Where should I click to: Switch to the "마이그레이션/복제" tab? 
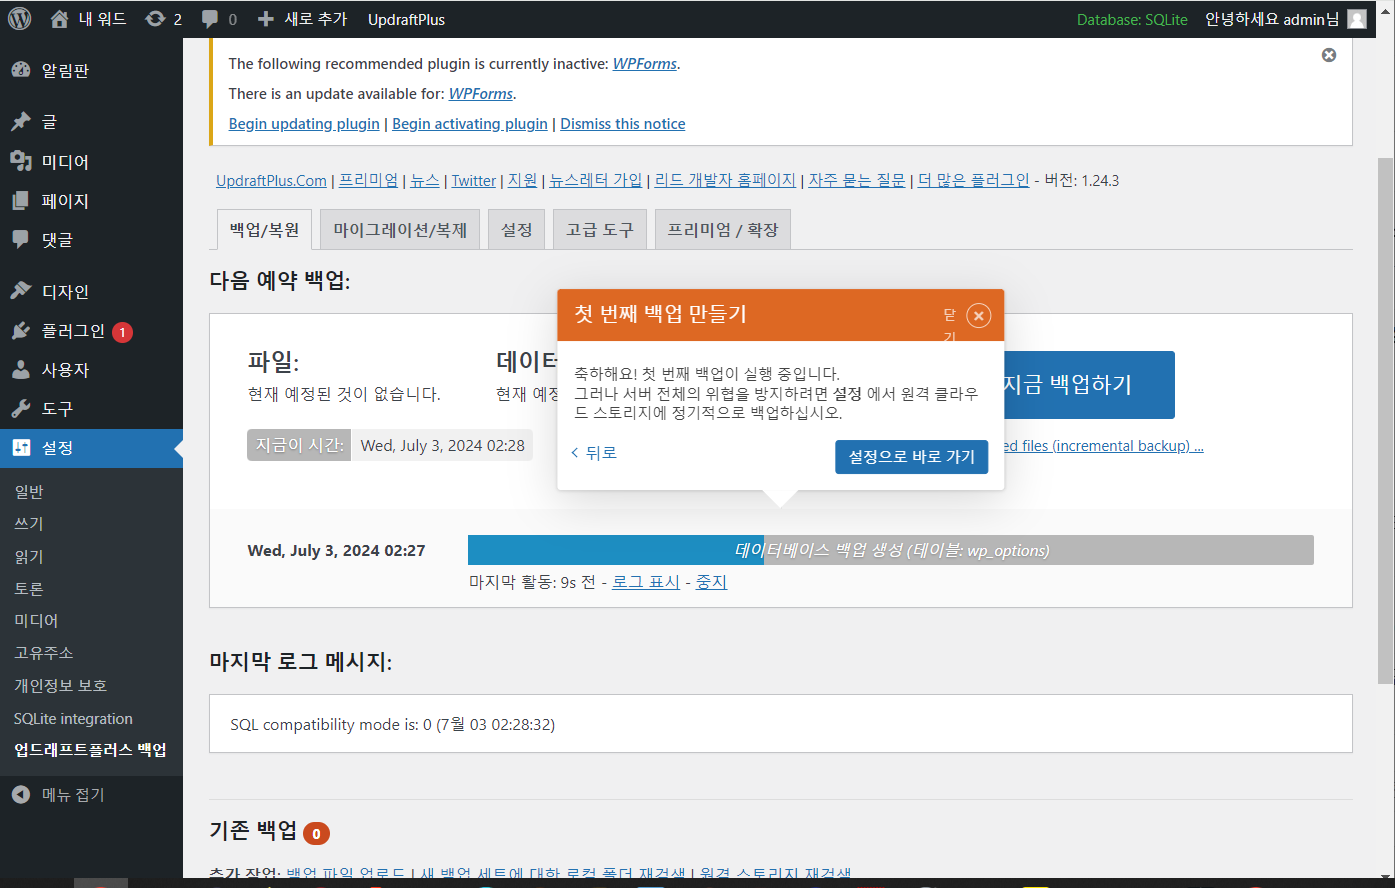pyautogui.click(x=400, y=229)
